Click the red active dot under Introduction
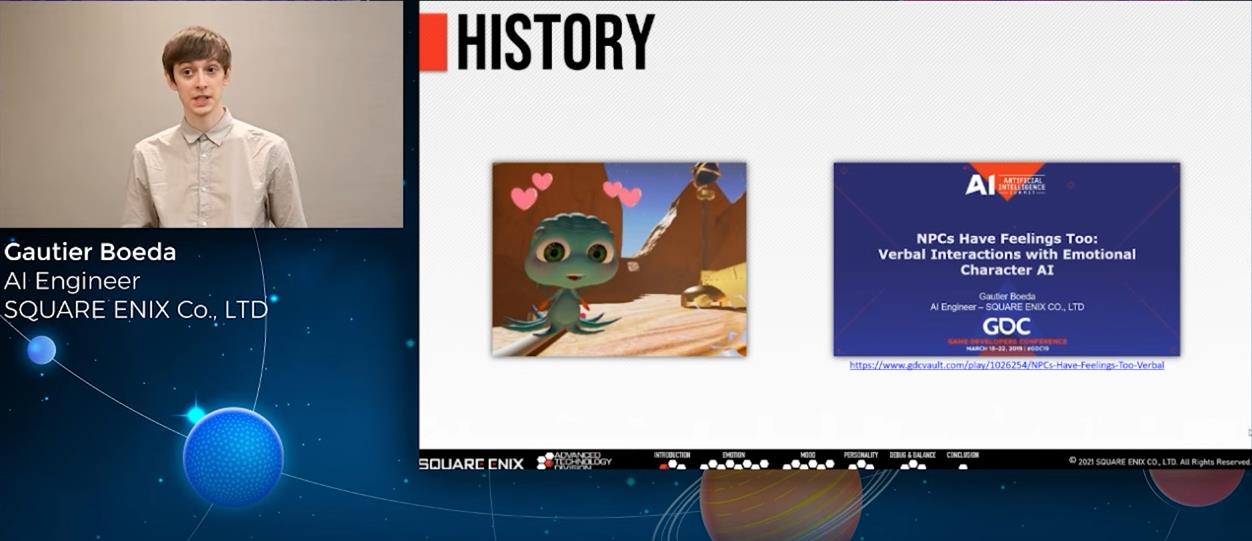 [x=664, y=466]
